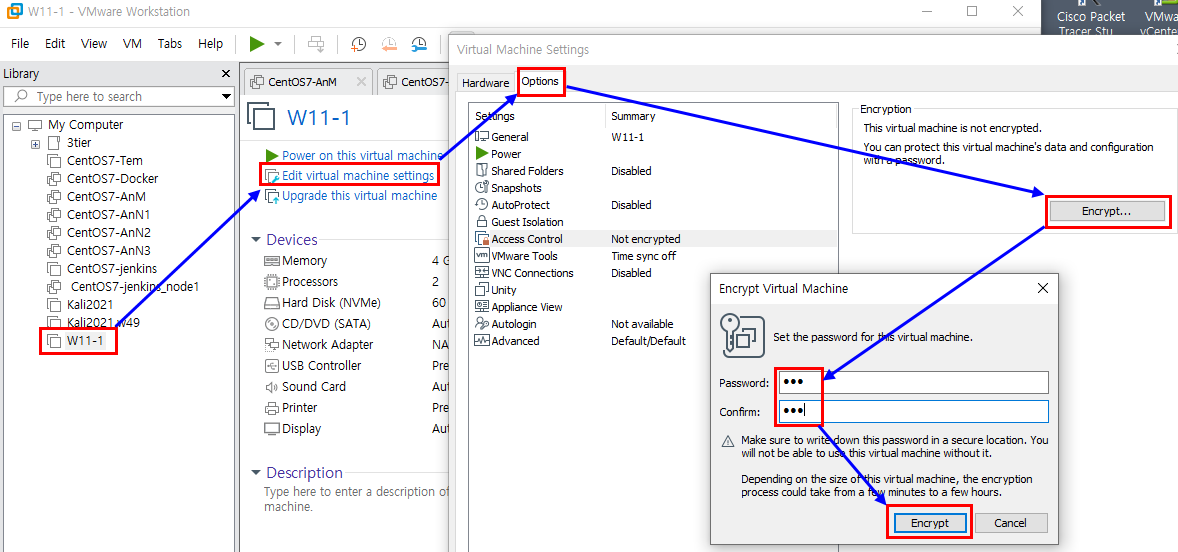Click the Cancel button in Encrypt dialog
The height and width of the screenshot is (552, 1178).
click(x=1010, y=523)
